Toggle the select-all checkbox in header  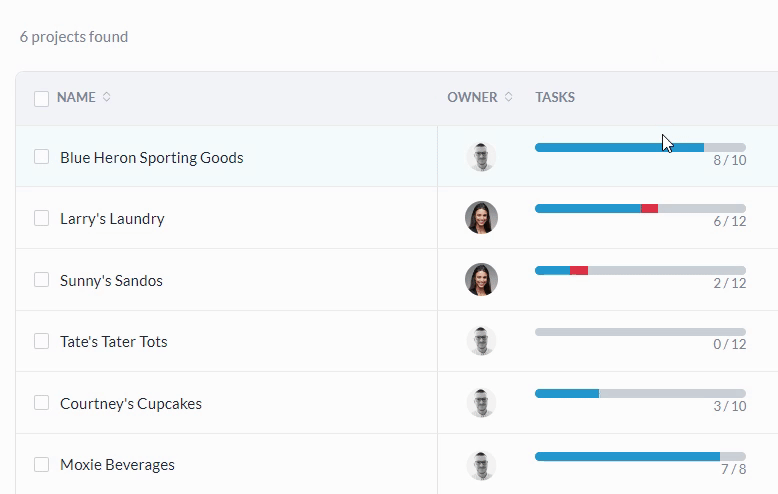pyautogui.click(x=41, y=98)
